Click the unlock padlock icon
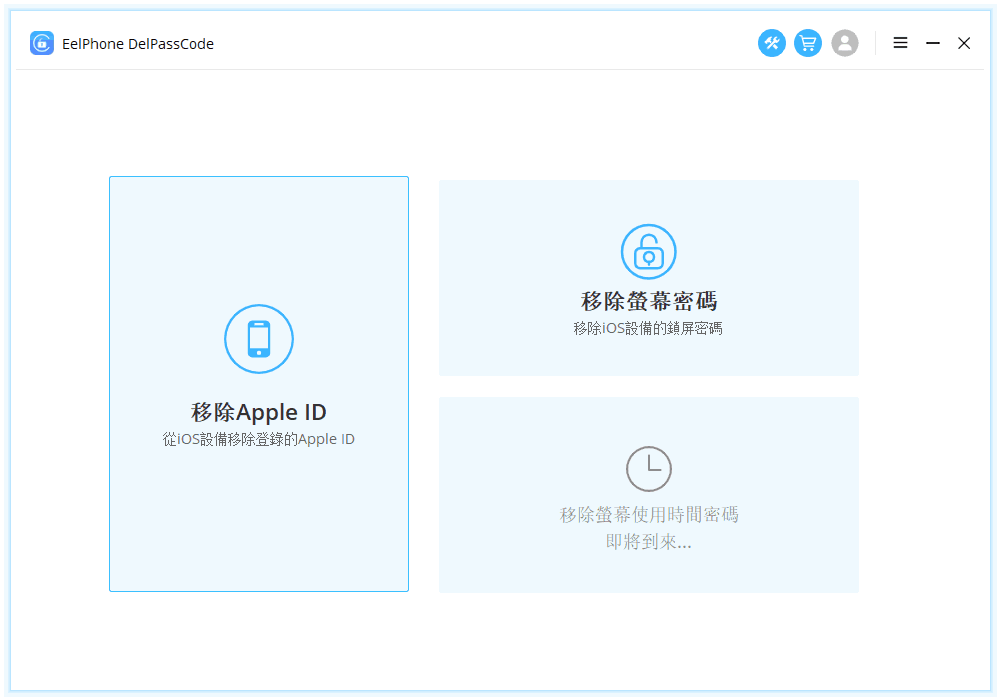Screen dimensions: 1000x700 (649, 252)
